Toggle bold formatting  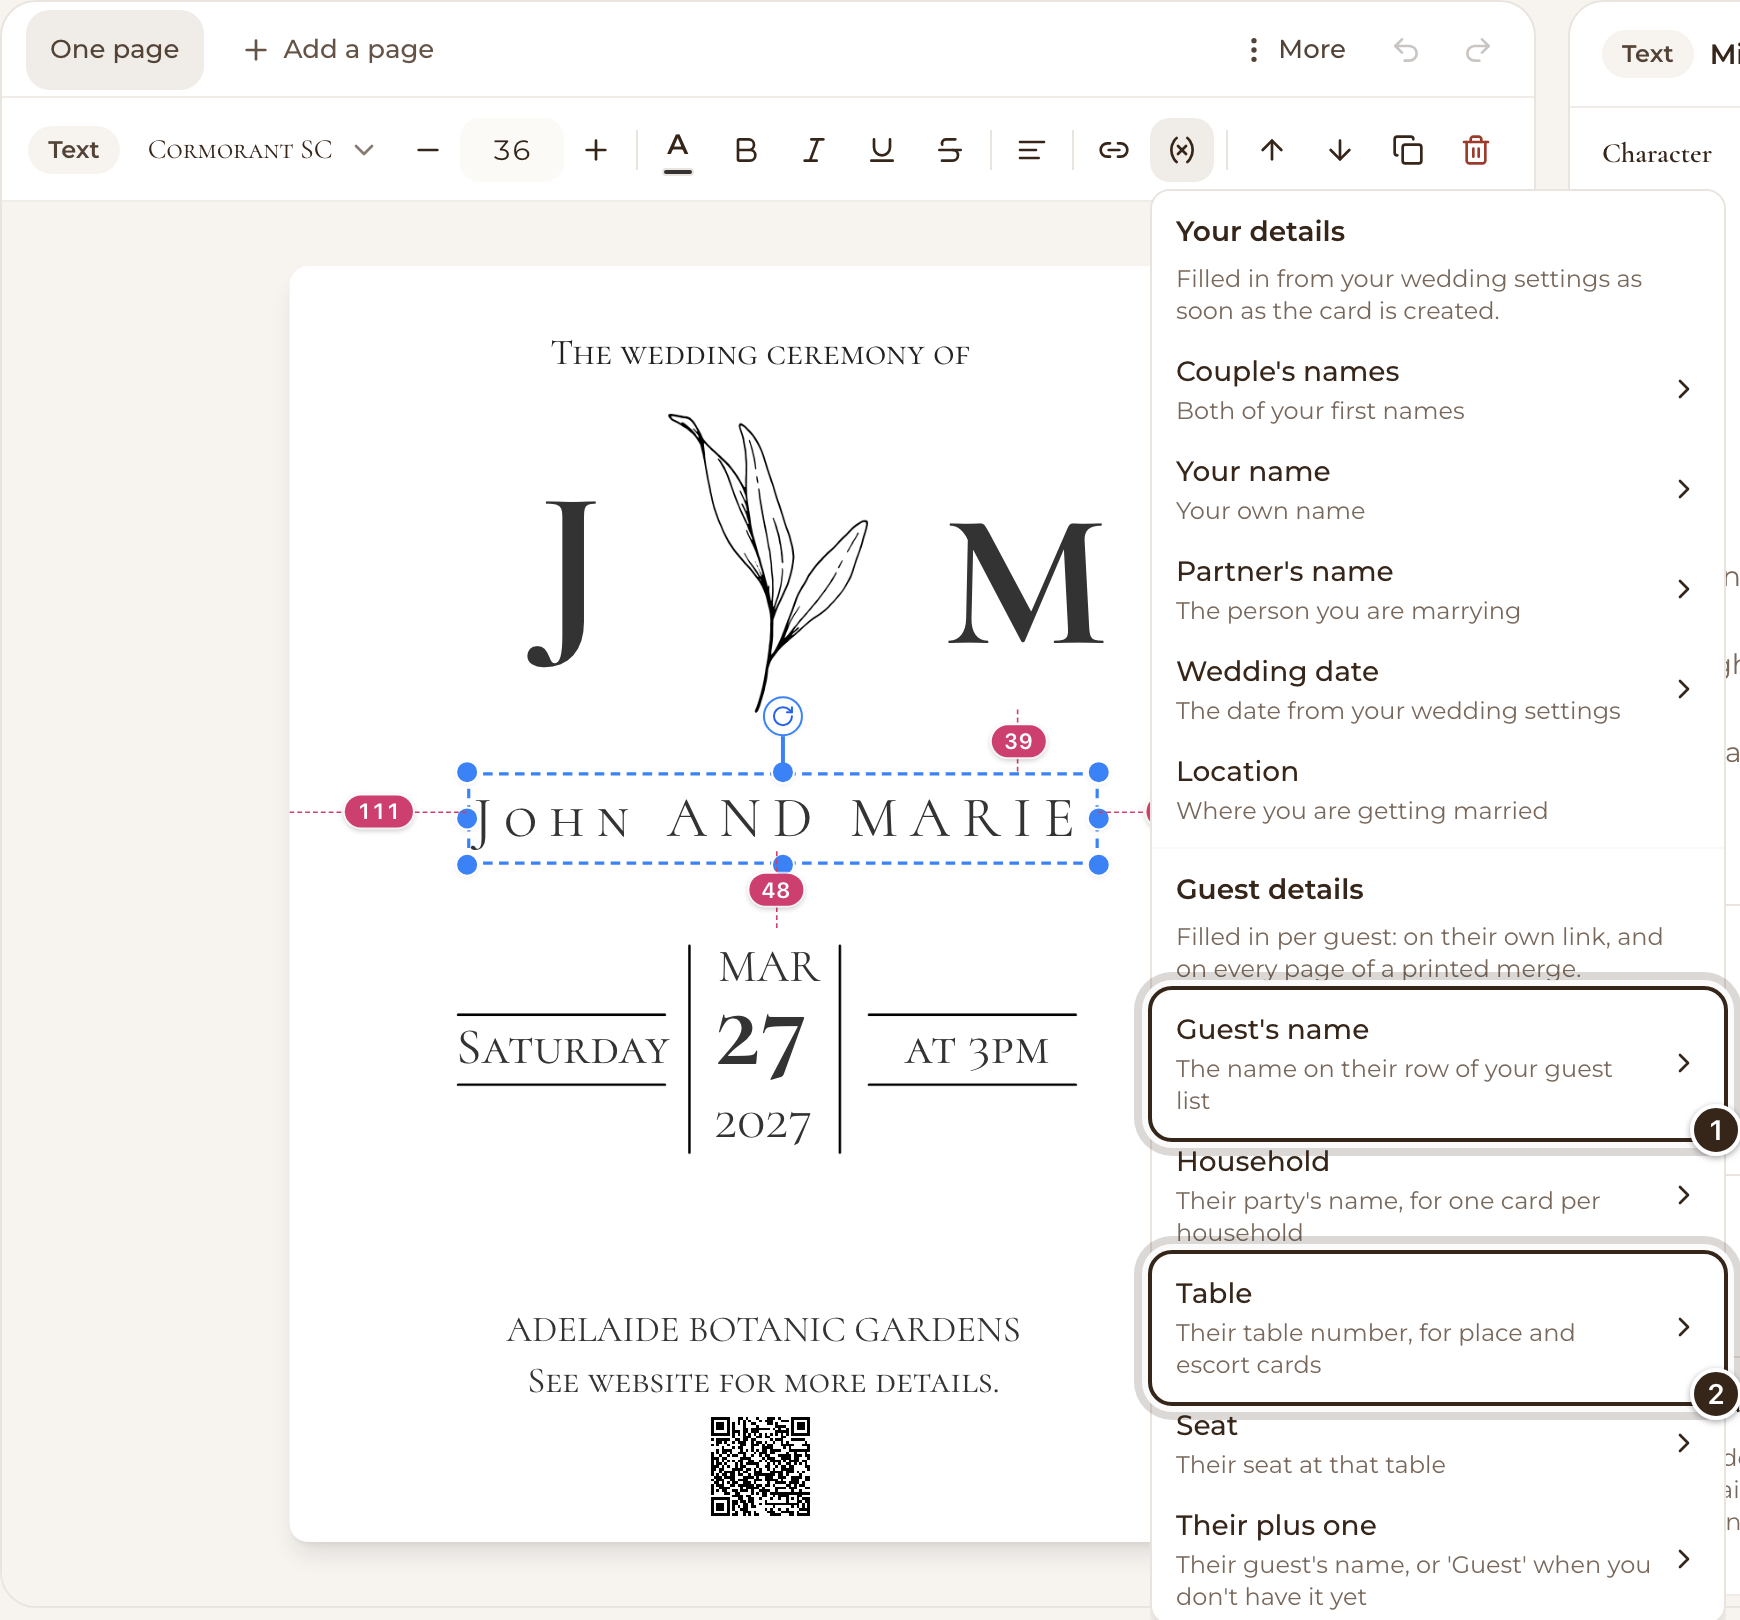coord(746,150)
